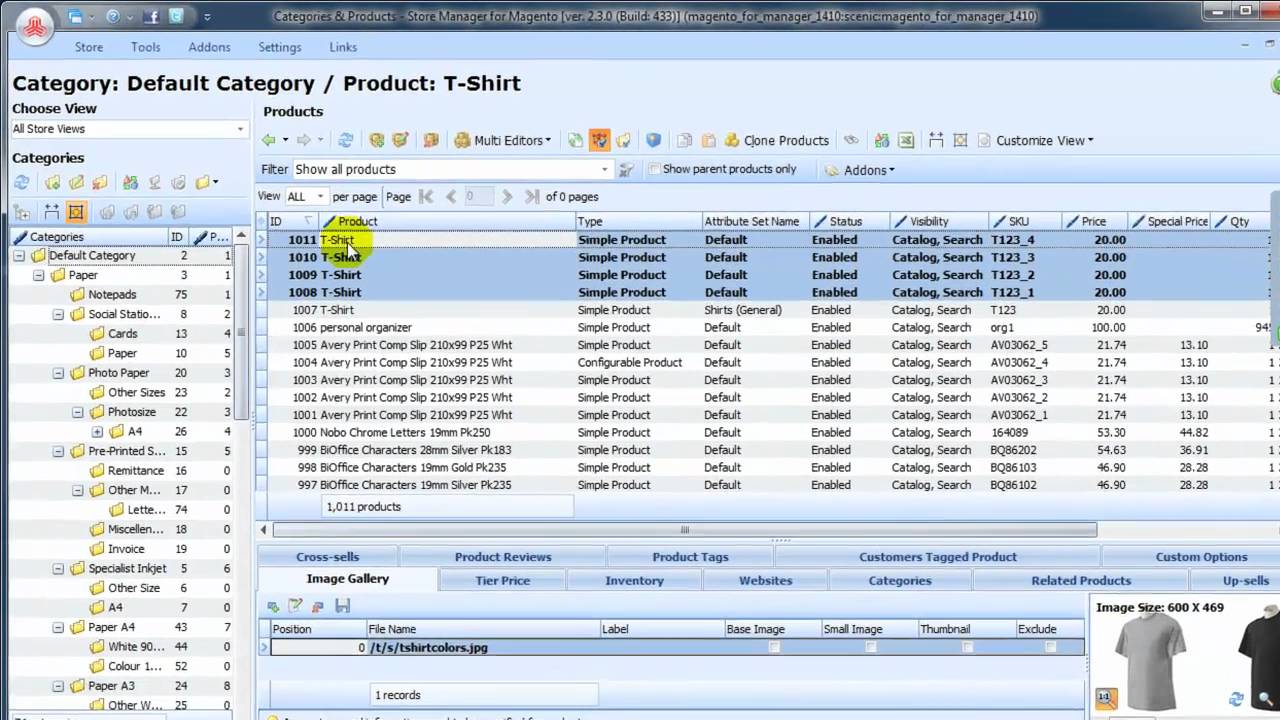Switch to the Product Reviews tab
Image resolution: width=1280 pixels, height=720 pixels.
tap(503, 557)
